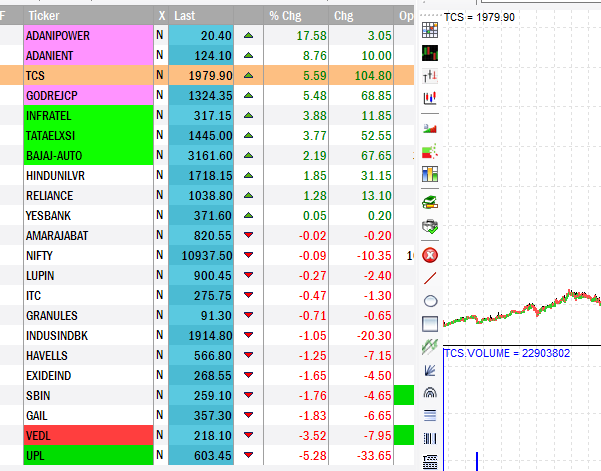Select the RELIANCE ticker

[x=89, y=195]
